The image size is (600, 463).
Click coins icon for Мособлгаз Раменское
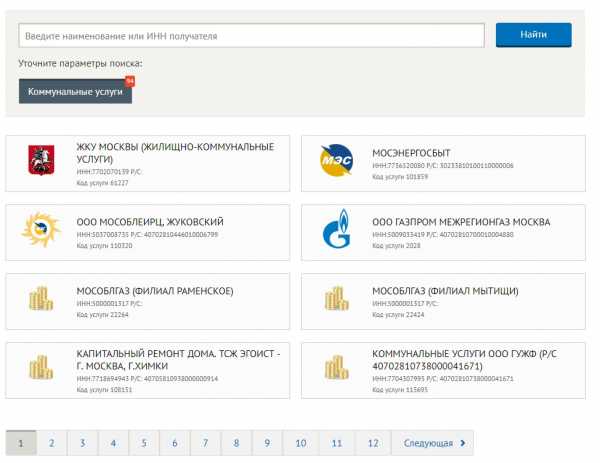tap(41, 298)
